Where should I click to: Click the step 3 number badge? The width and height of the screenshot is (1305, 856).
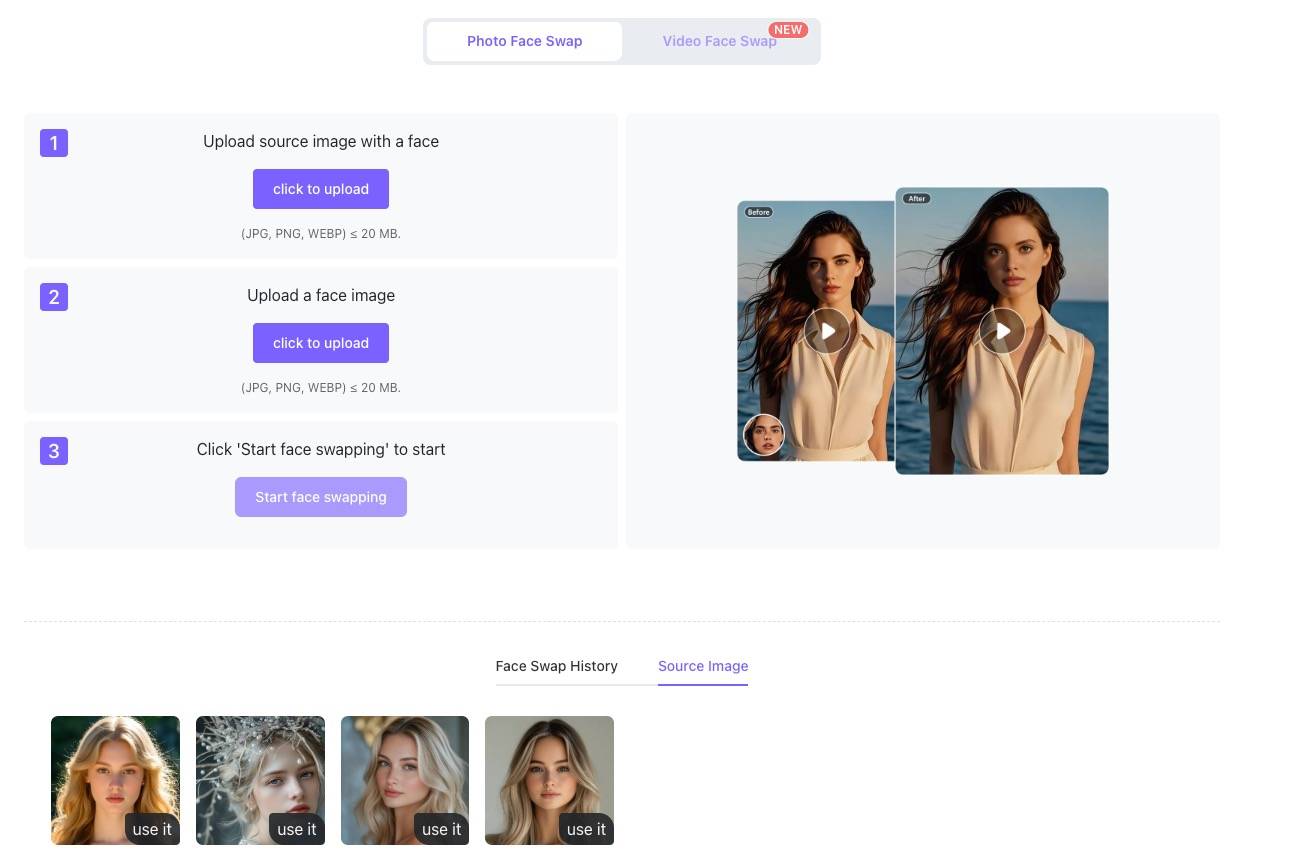[54, 451]
